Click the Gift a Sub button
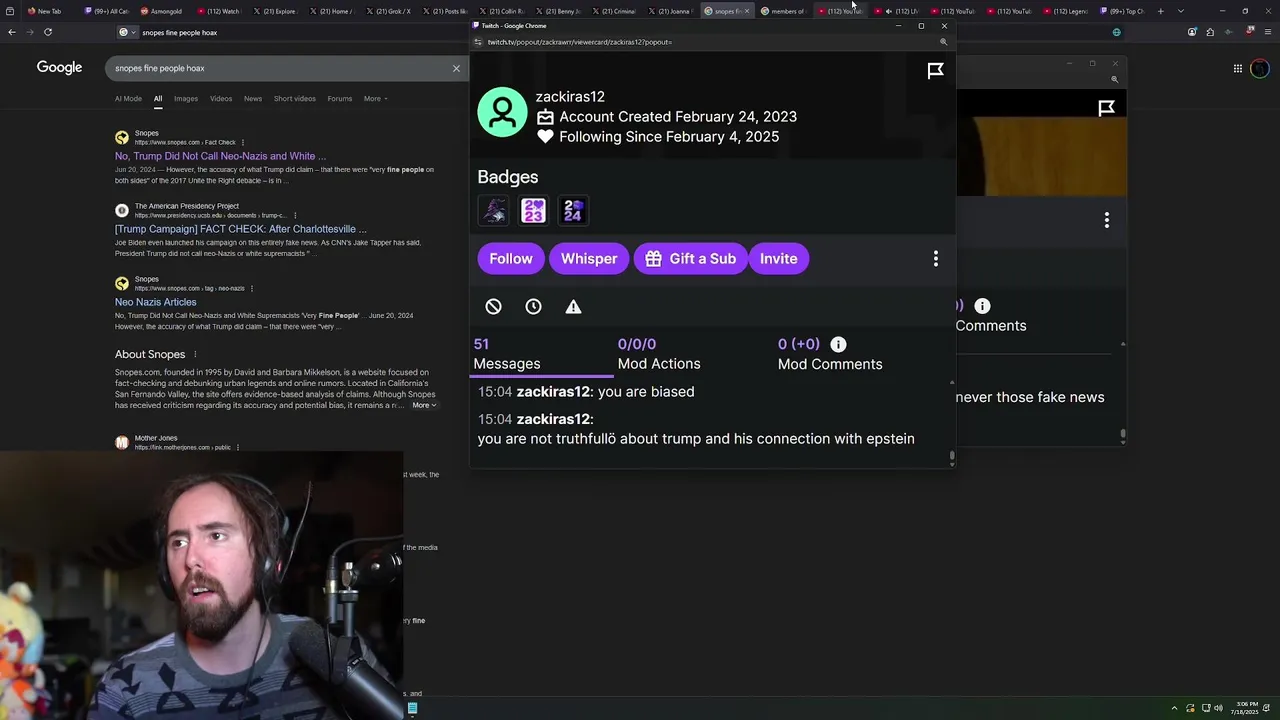 coord(690,259)
